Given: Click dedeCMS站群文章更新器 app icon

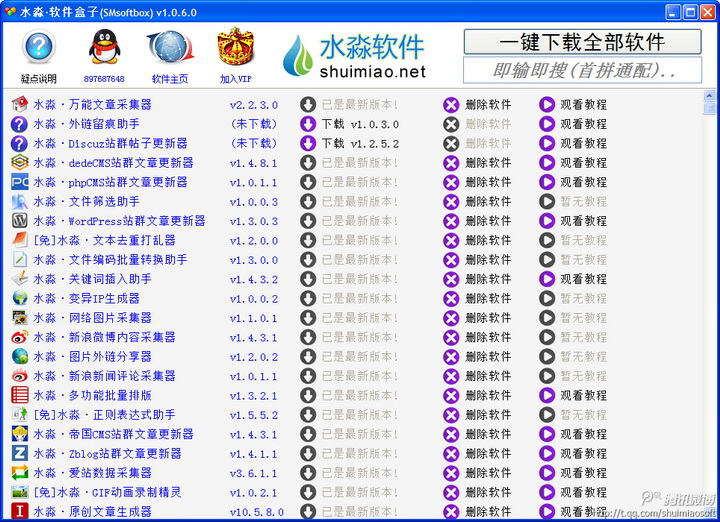Looking at the screenshot, I should tap(19, 163).
